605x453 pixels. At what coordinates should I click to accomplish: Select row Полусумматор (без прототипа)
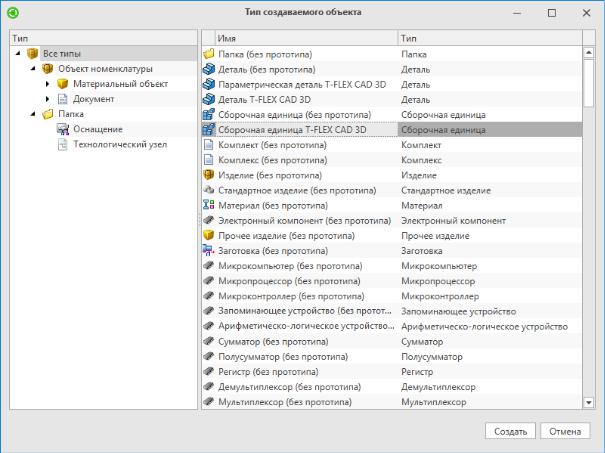point(392,357)
